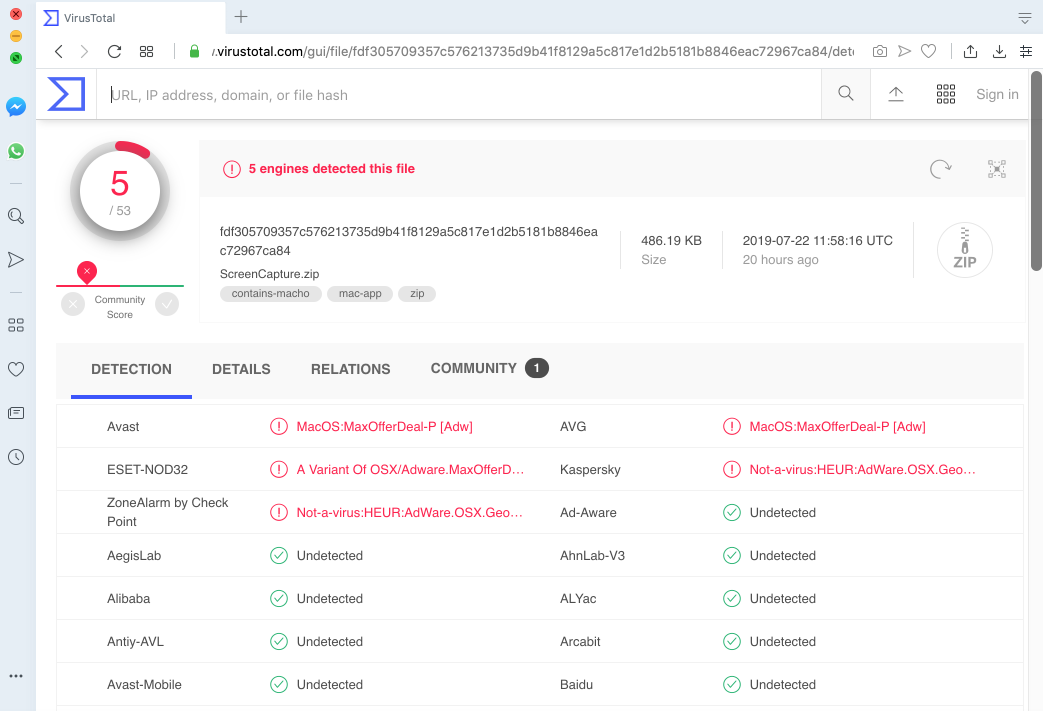Click the Alibaba engine name
The width and height of the screenshot is (1043, 711).
(128, 599)
